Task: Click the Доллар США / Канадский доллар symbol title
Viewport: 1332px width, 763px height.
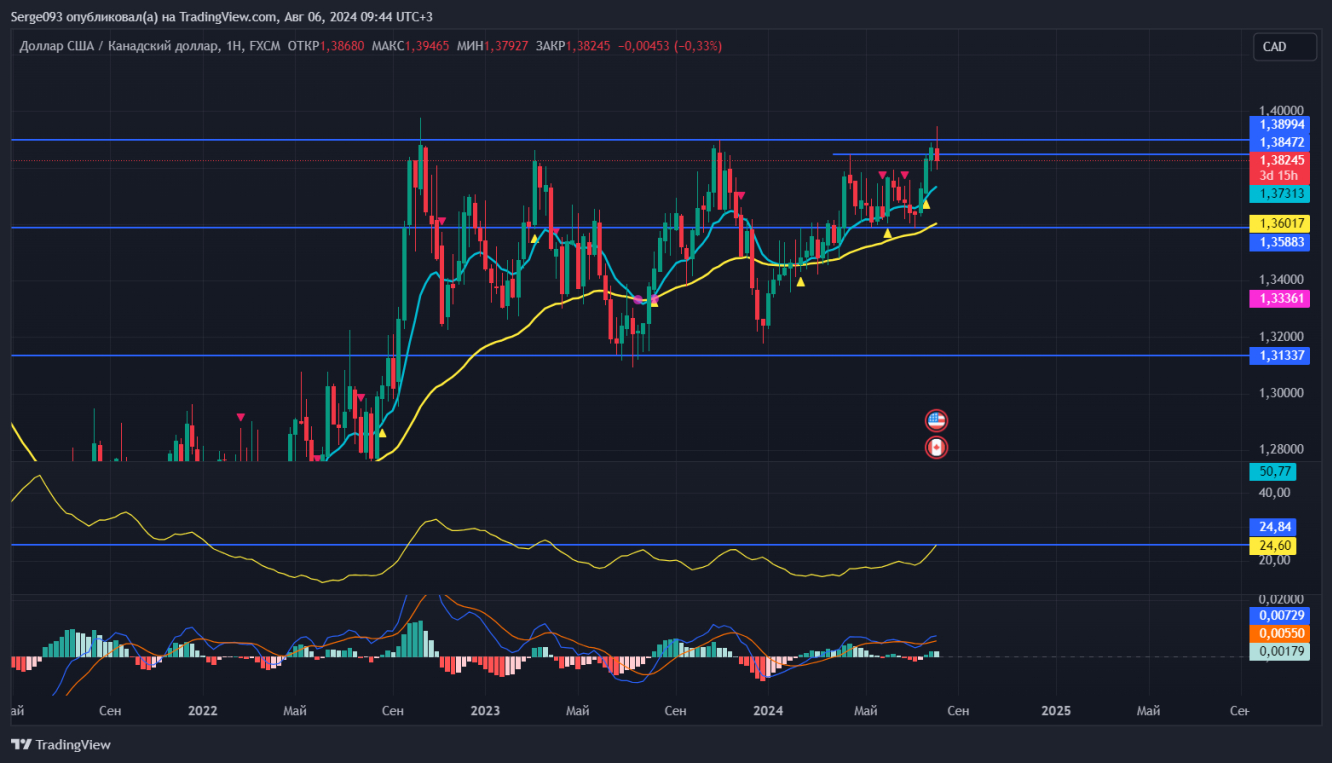Action: tap(119, 46)
